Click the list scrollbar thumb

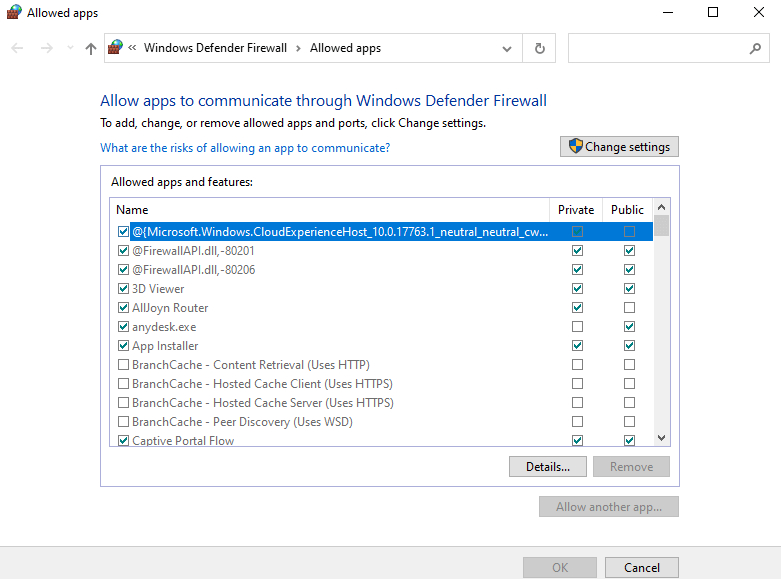661,225
